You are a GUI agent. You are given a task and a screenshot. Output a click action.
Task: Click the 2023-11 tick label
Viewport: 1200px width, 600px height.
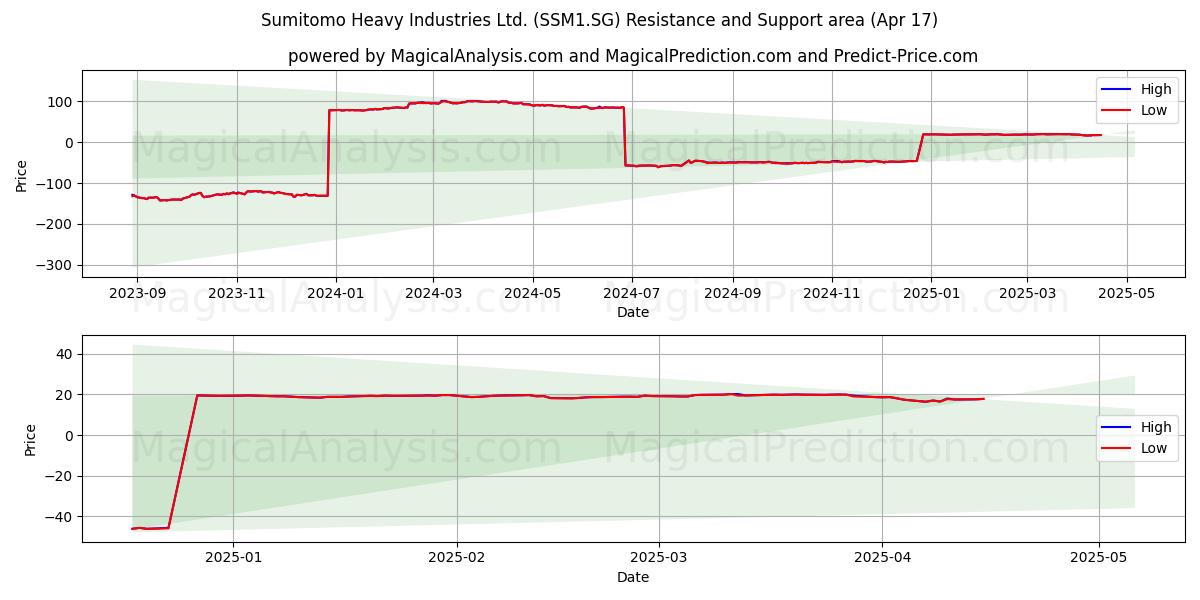pos(236,294)
